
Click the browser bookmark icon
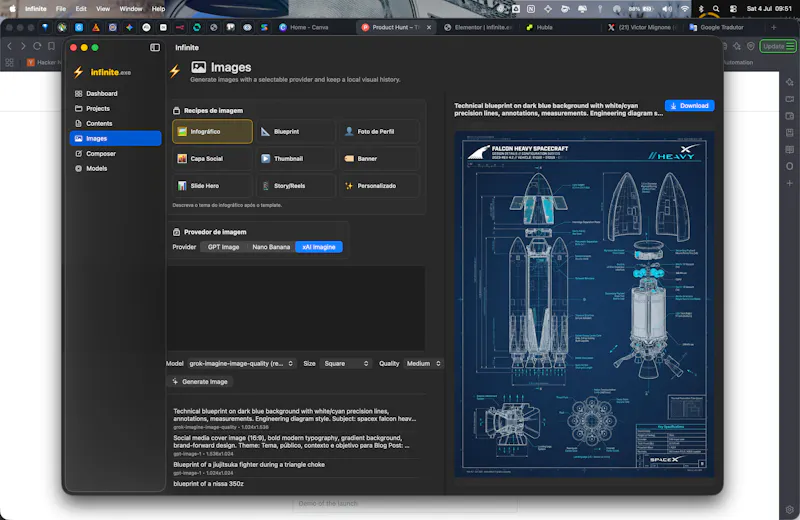pyautogui.click(x=51, y=46)
